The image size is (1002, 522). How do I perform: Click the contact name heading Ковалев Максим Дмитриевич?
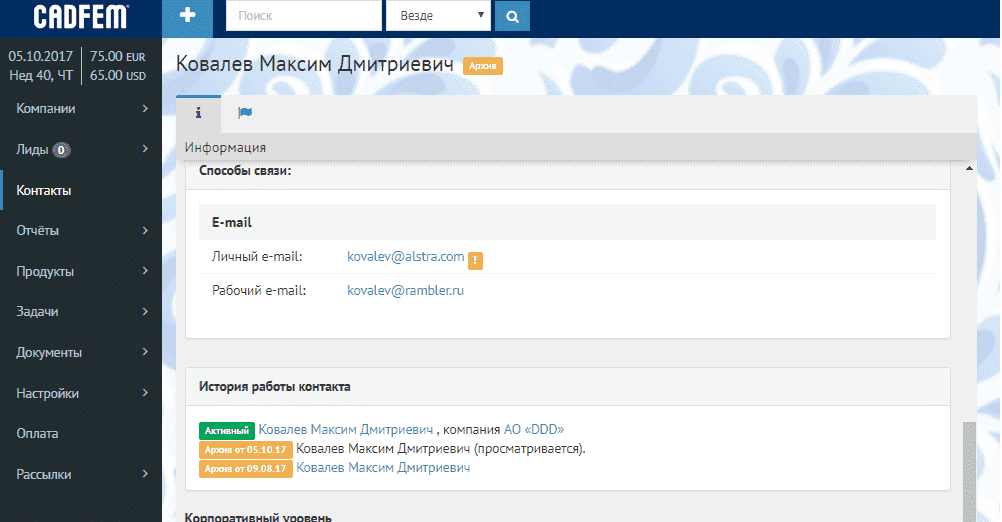(314, 65)
